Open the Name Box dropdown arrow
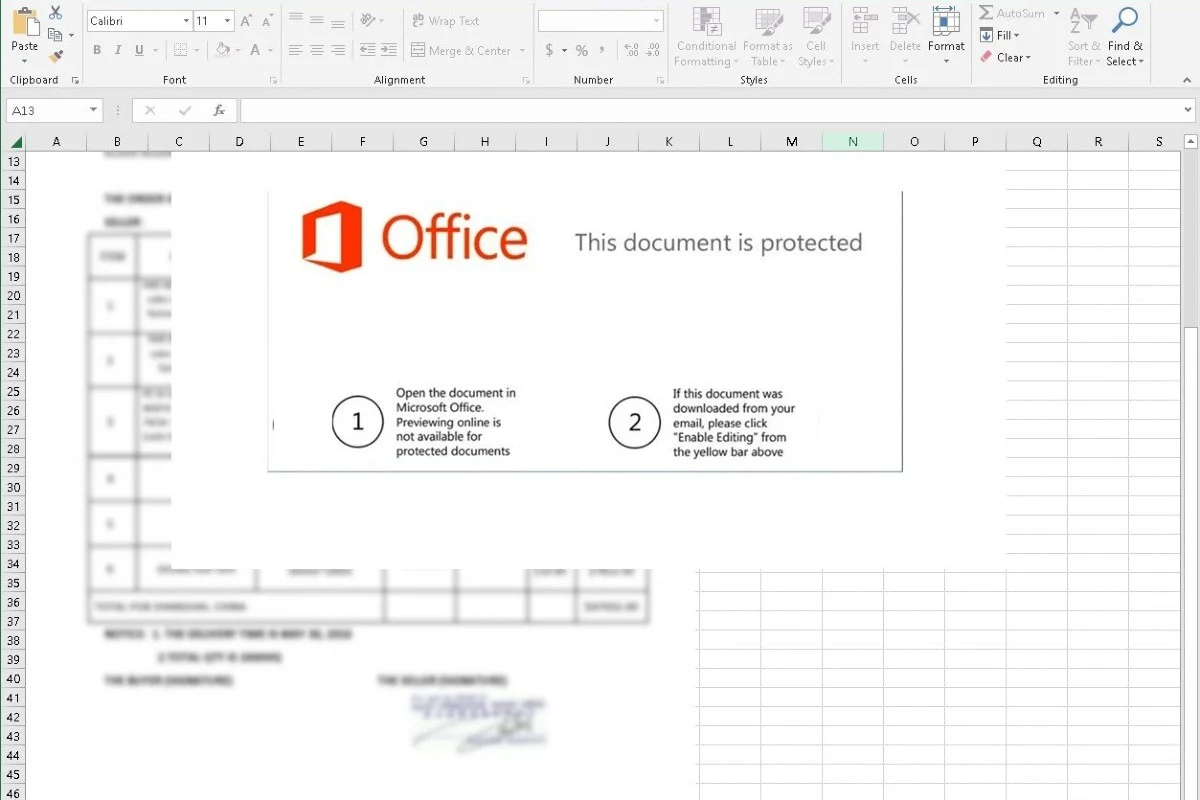The width and height of the screenshot is (1200, 800). [94, 110]
